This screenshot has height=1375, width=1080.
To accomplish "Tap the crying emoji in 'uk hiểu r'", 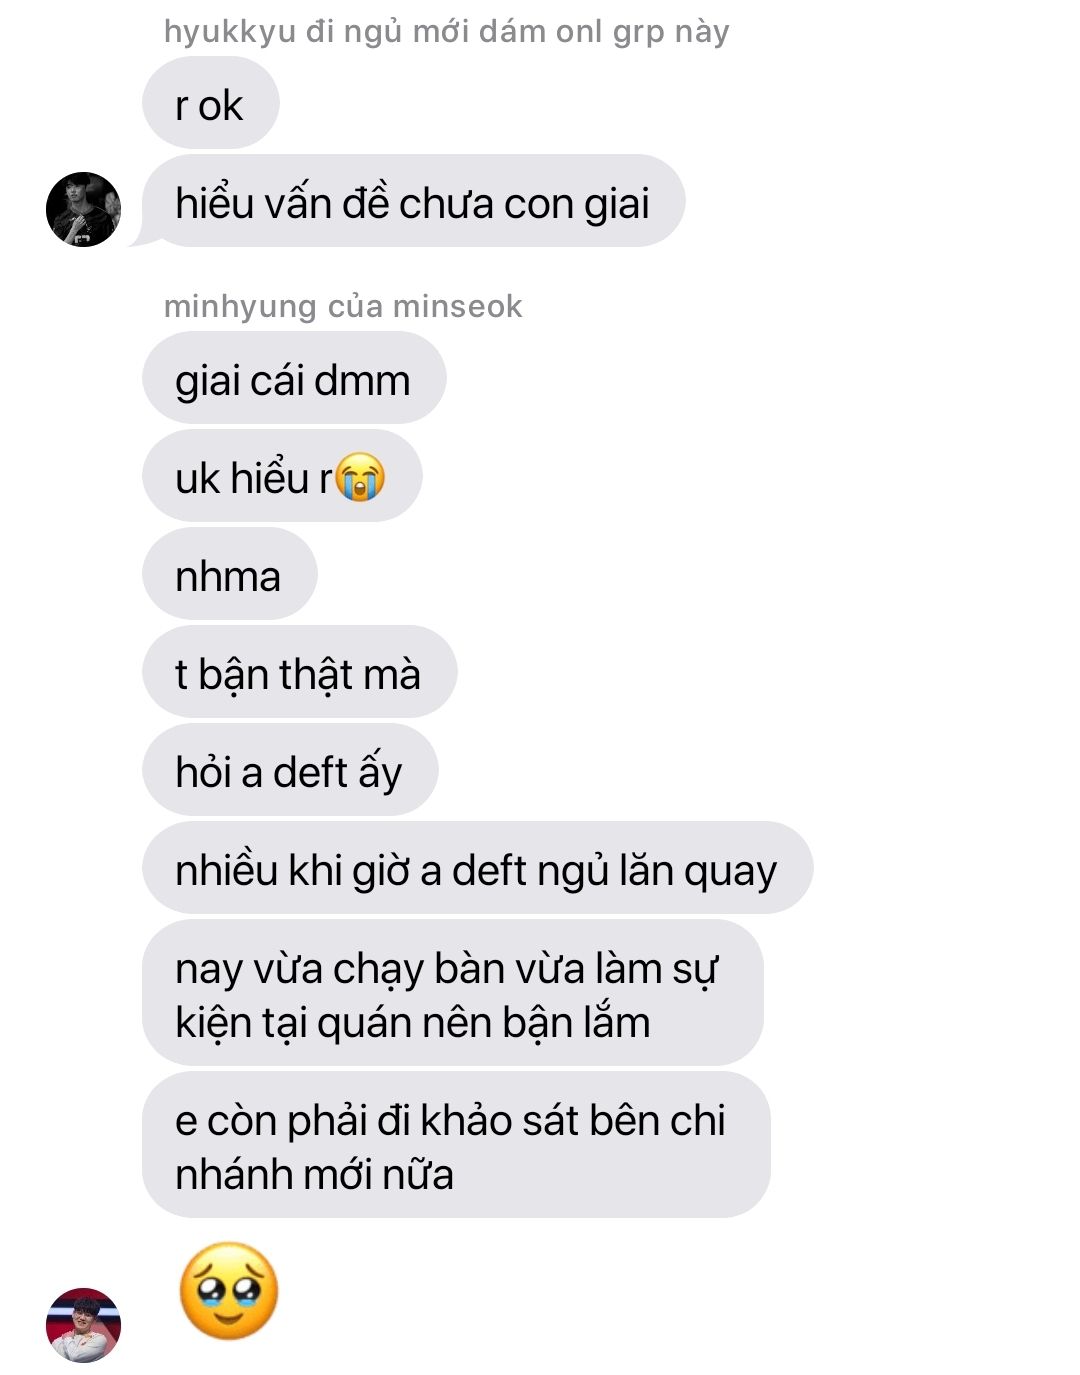I will pos(360,477).
